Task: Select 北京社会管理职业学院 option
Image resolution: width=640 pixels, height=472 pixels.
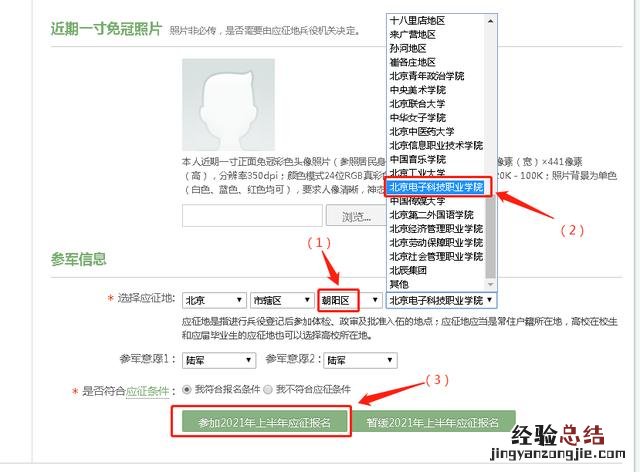Action: 436,256
